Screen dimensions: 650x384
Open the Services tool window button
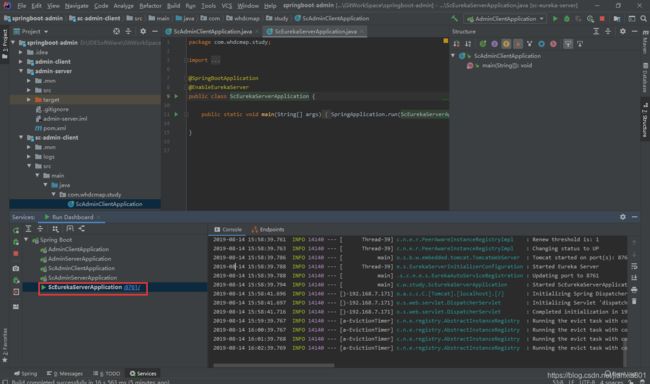click(143, 374)
